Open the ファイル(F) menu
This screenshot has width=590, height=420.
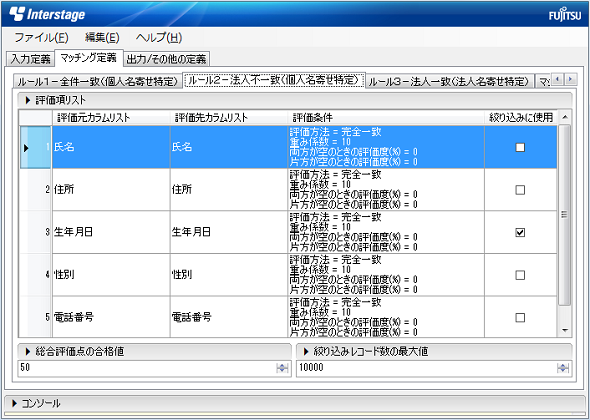tap(41, 38)
